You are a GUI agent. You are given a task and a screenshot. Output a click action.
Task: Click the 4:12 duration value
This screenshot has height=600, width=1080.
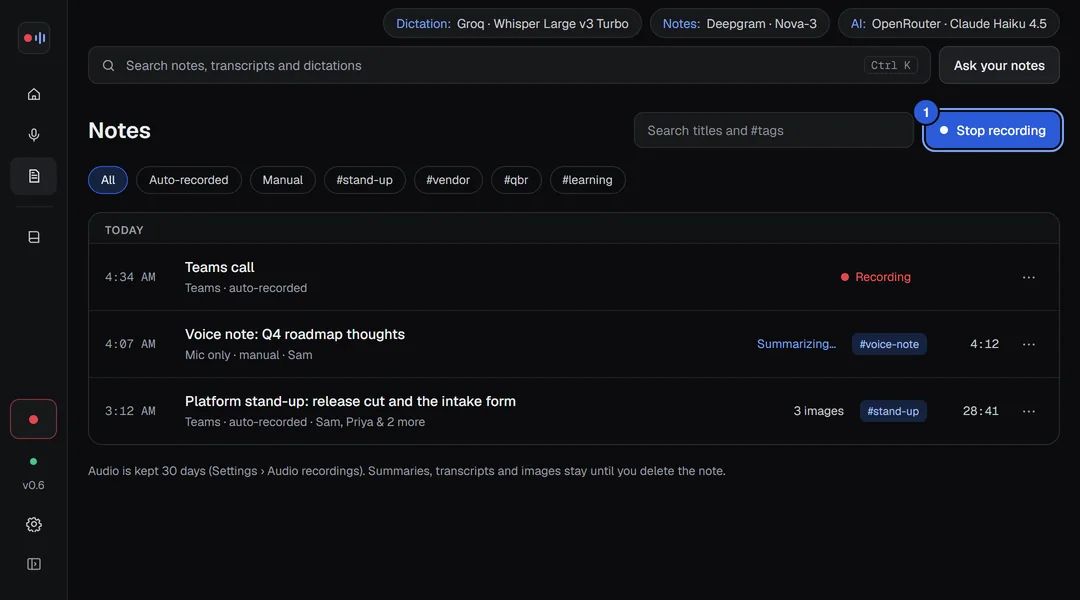coord(984,344)
